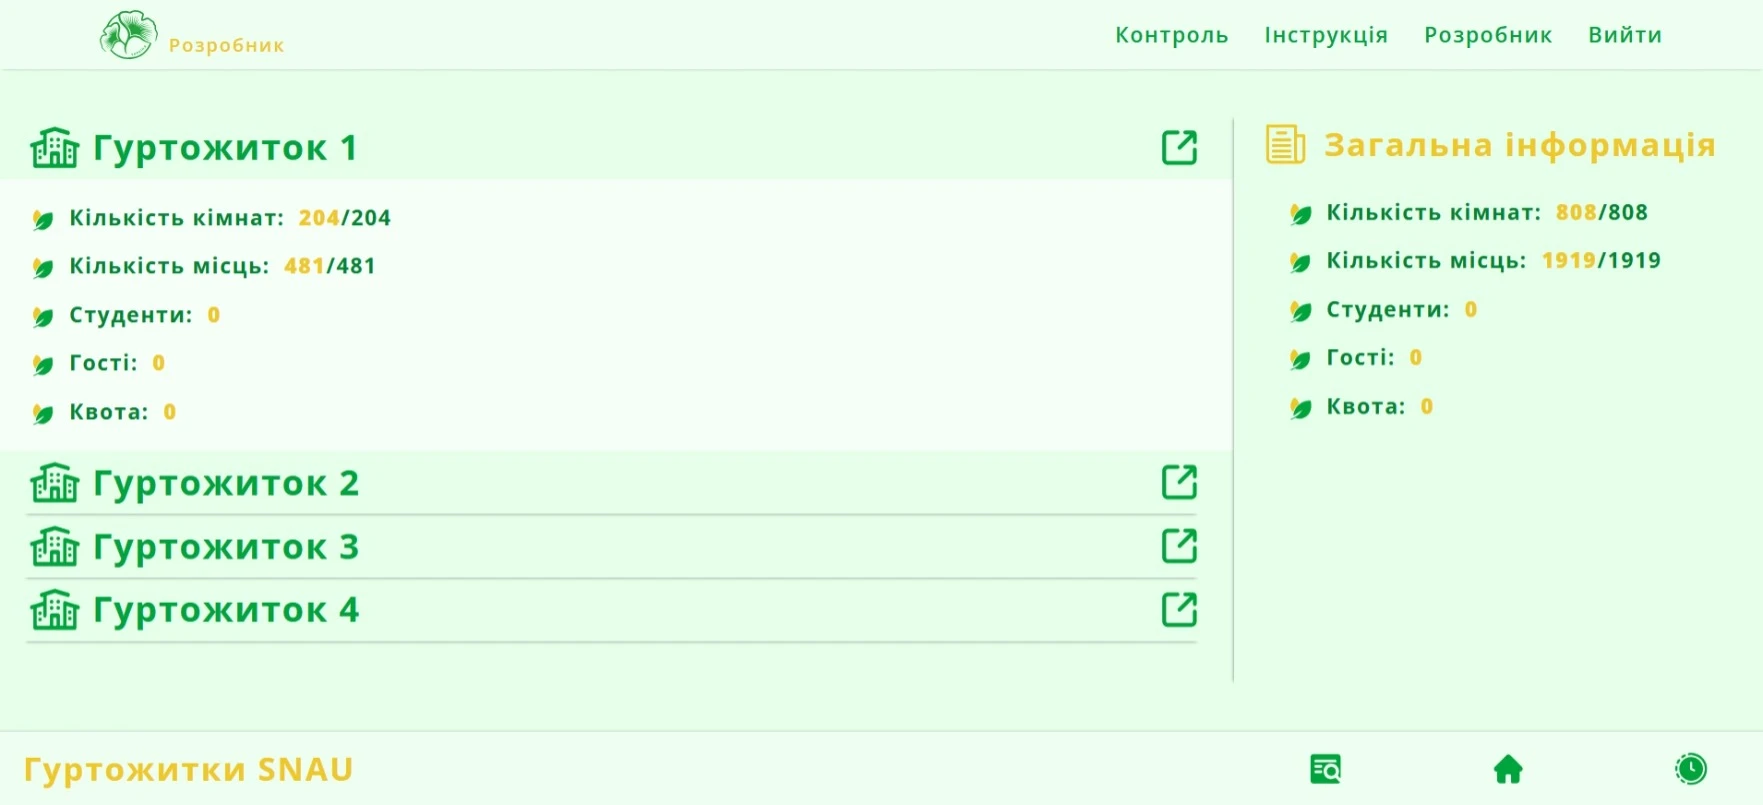Click the building icon beside Гуртожиток 2

click(54, 483)
